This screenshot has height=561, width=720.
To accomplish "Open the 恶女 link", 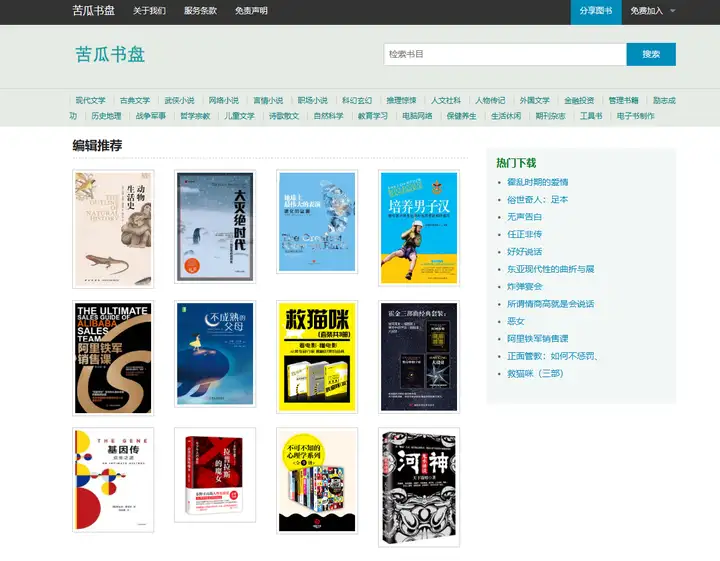I will 516,321.
